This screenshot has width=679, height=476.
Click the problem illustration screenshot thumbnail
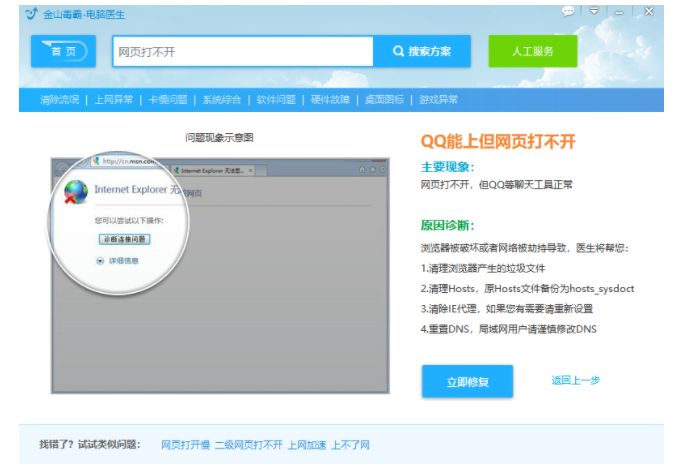coord(219,272)
